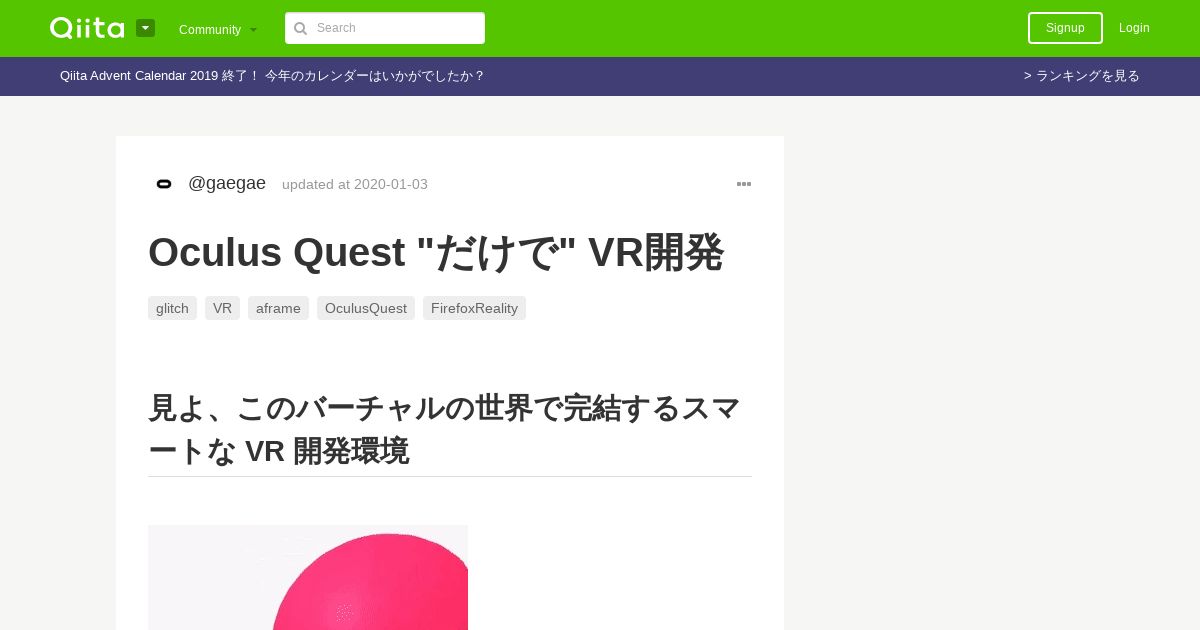Click the pink sphere article image
This screenshot has width=1200, height=630.
(x=308, y=577)
